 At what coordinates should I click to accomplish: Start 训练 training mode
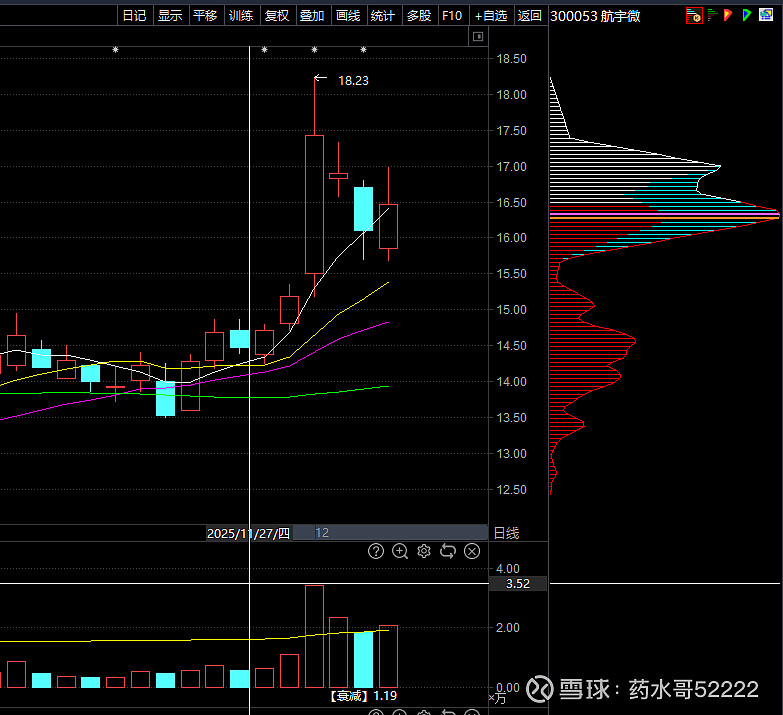[x=241, y=15]
